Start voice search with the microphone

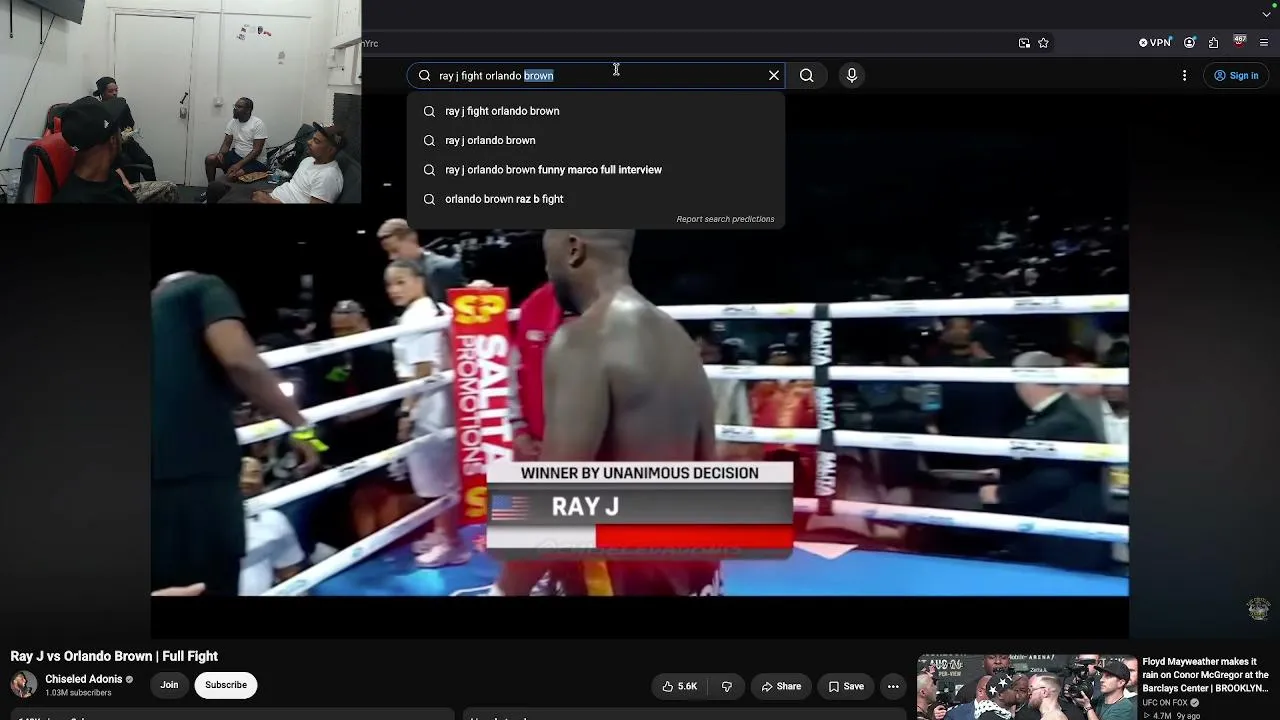(852, 75)
